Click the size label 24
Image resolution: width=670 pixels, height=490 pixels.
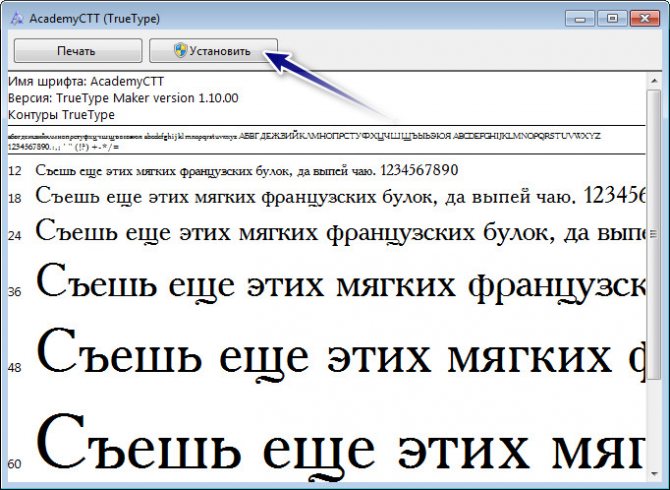pos(15,235)
